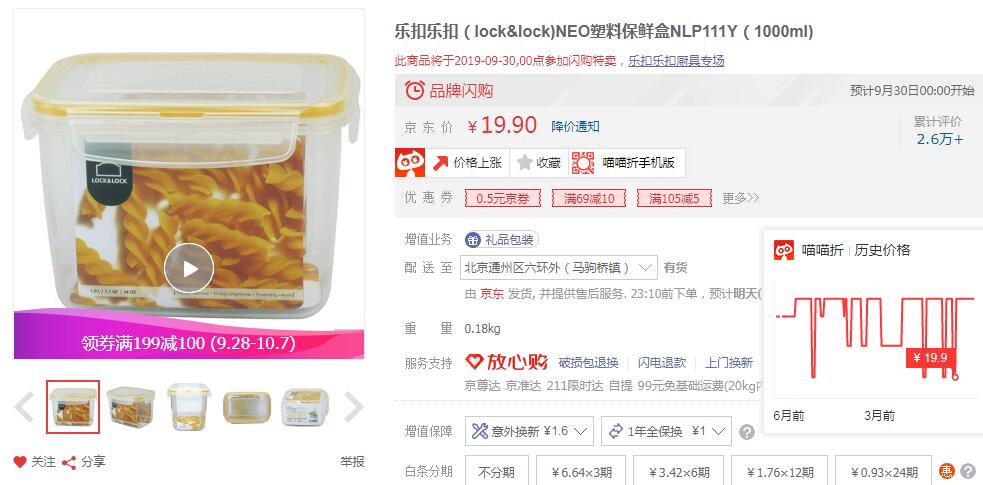Select the 满69减10 coupon
Screen dimensions: 983x485
589,199
